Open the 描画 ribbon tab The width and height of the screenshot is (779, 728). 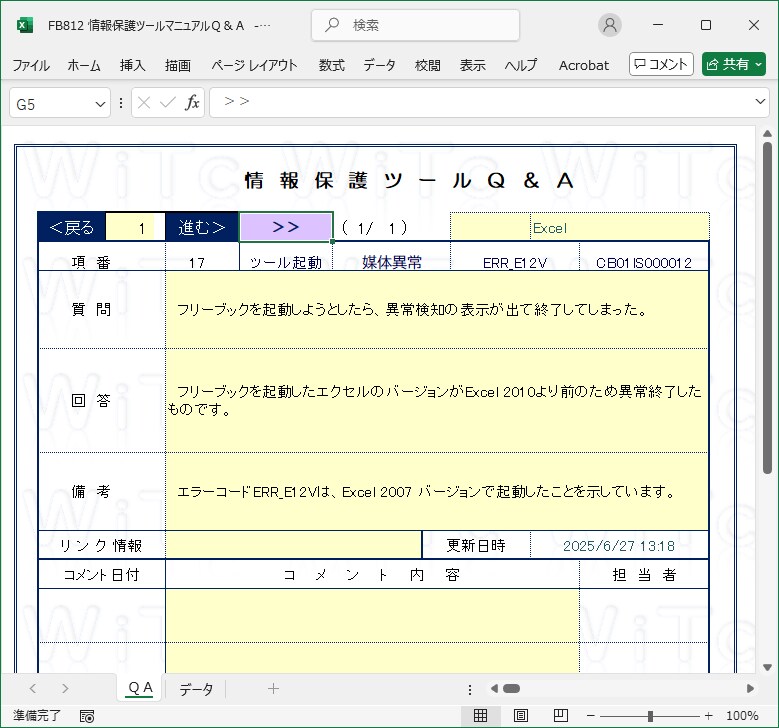pyautogui.click(x=177, y=65)
